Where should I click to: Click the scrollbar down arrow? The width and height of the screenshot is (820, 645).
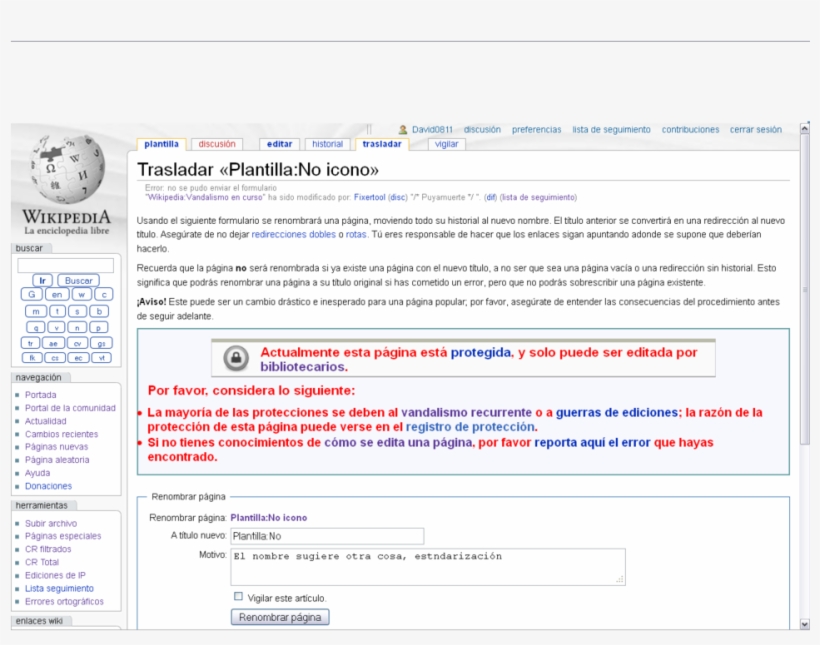804,624
